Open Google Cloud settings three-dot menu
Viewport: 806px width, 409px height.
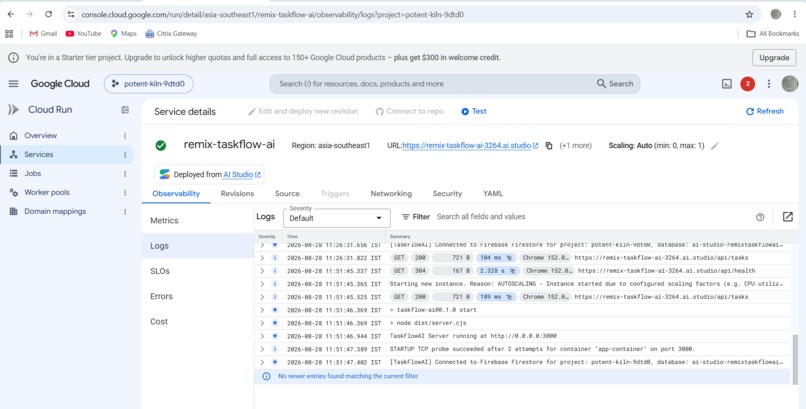768,84
